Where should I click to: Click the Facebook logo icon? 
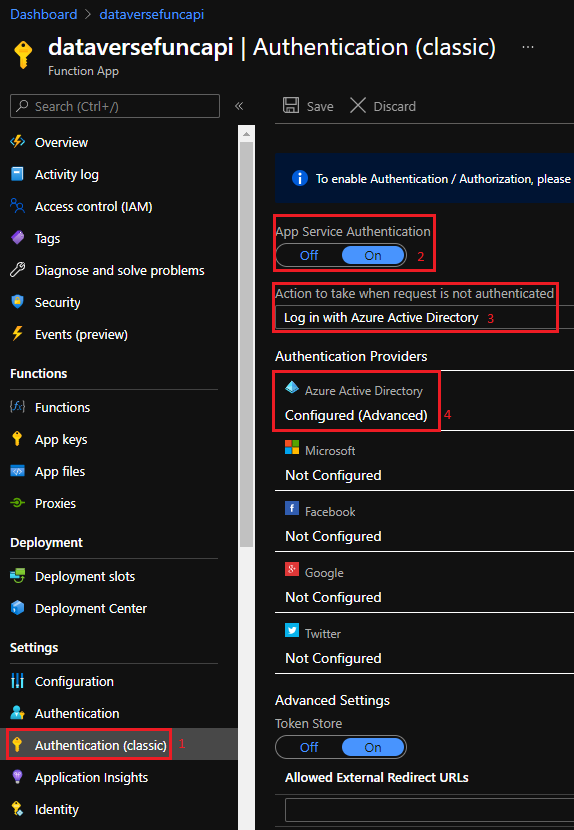[x=292, y=509]
